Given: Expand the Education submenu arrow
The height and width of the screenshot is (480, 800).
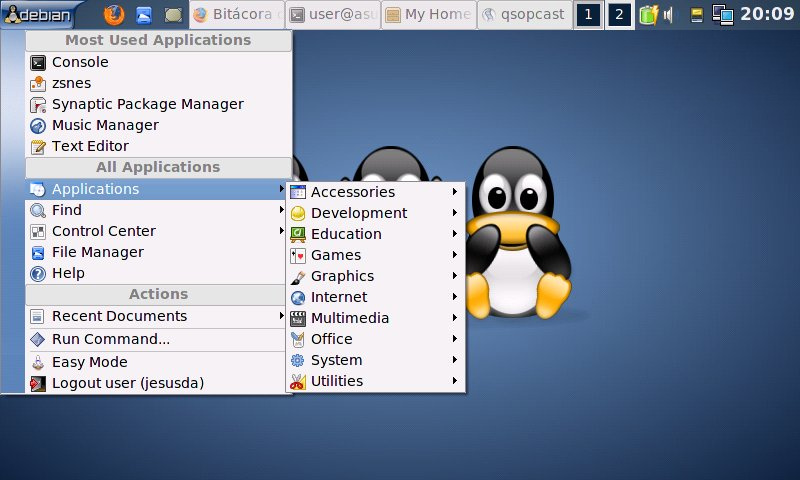Looking at the screenshot, I should coord(455,234).
